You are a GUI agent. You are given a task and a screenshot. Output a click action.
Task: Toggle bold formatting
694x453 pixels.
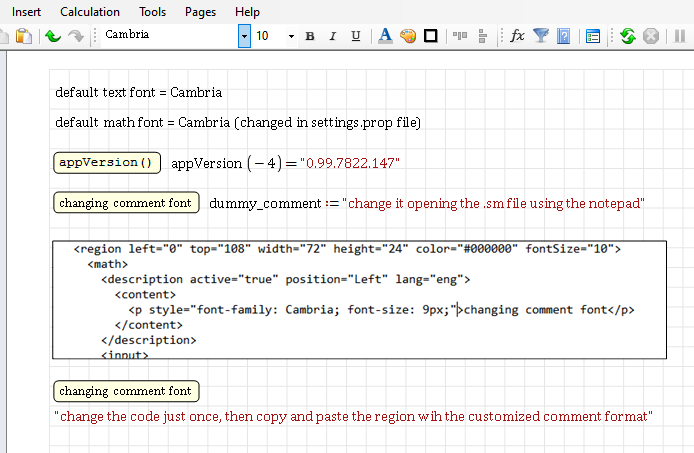click(309, 36)
